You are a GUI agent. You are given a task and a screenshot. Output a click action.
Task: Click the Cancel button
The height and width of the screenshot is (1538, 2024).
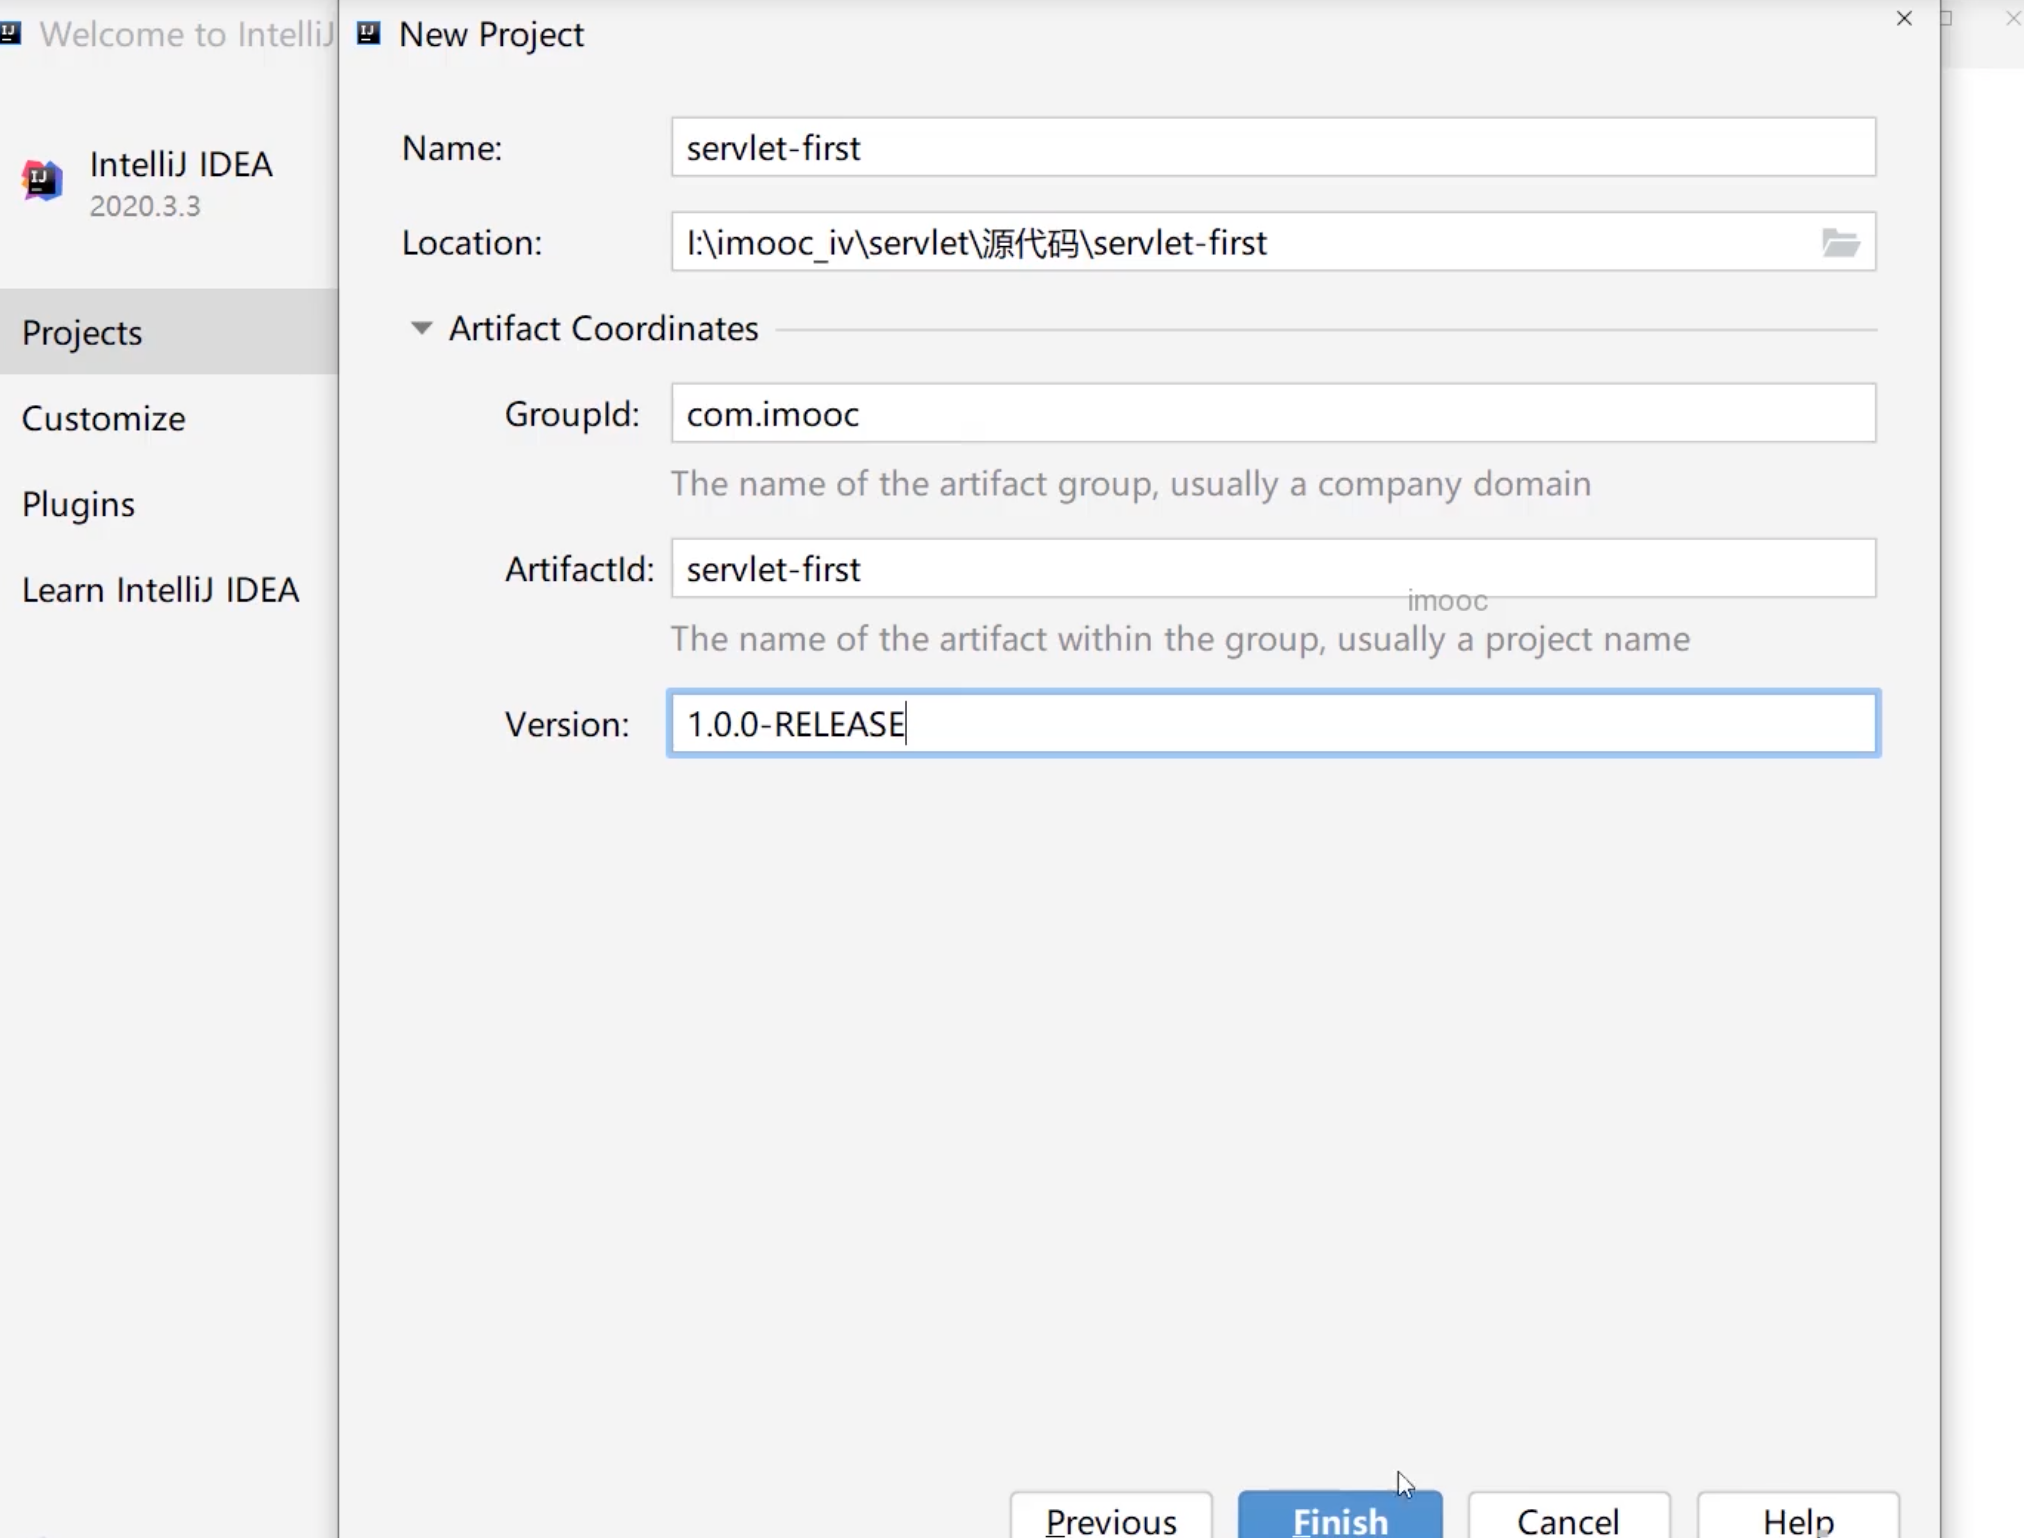click(x=1567, y=1519)
